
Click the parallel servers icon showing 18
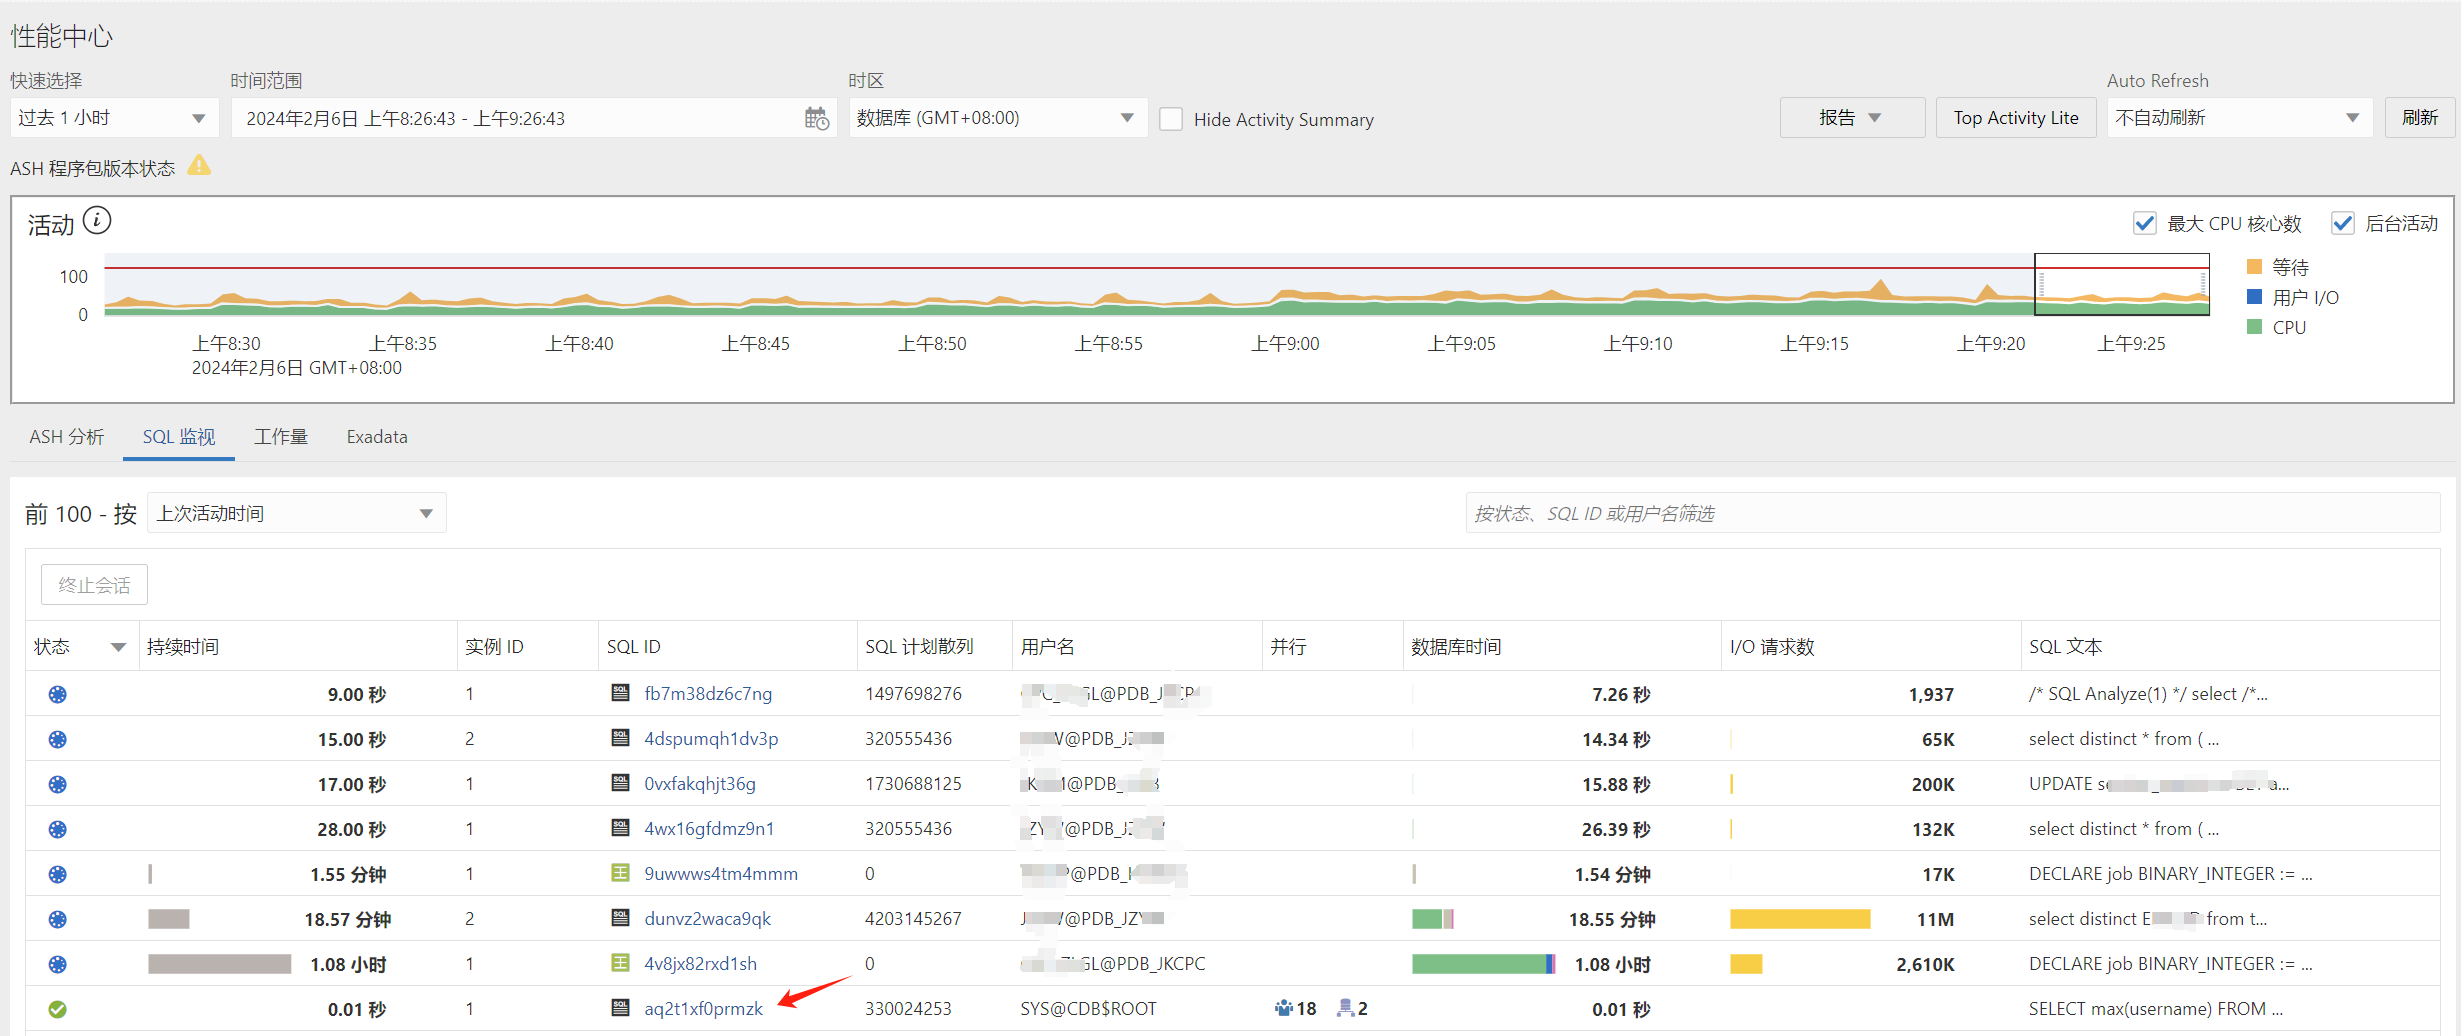(x=1284, y=1008)
